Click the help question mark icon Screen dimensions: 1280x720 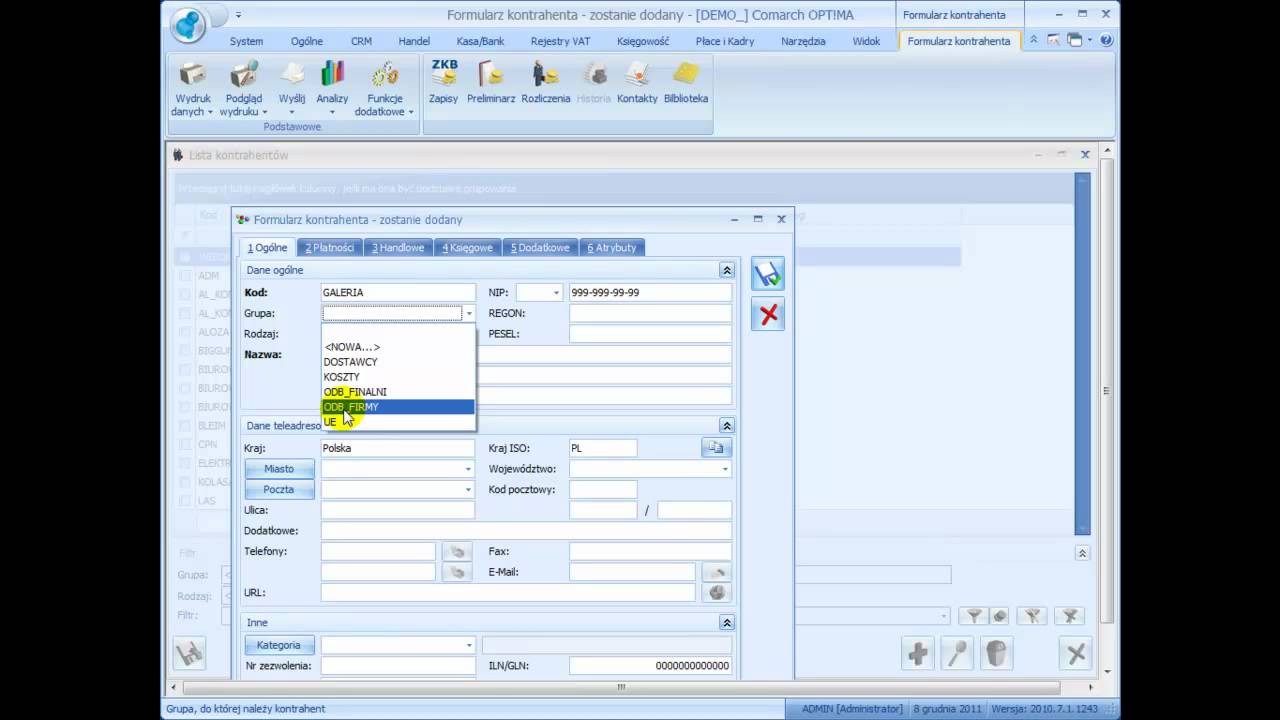tap(1106, 40)
